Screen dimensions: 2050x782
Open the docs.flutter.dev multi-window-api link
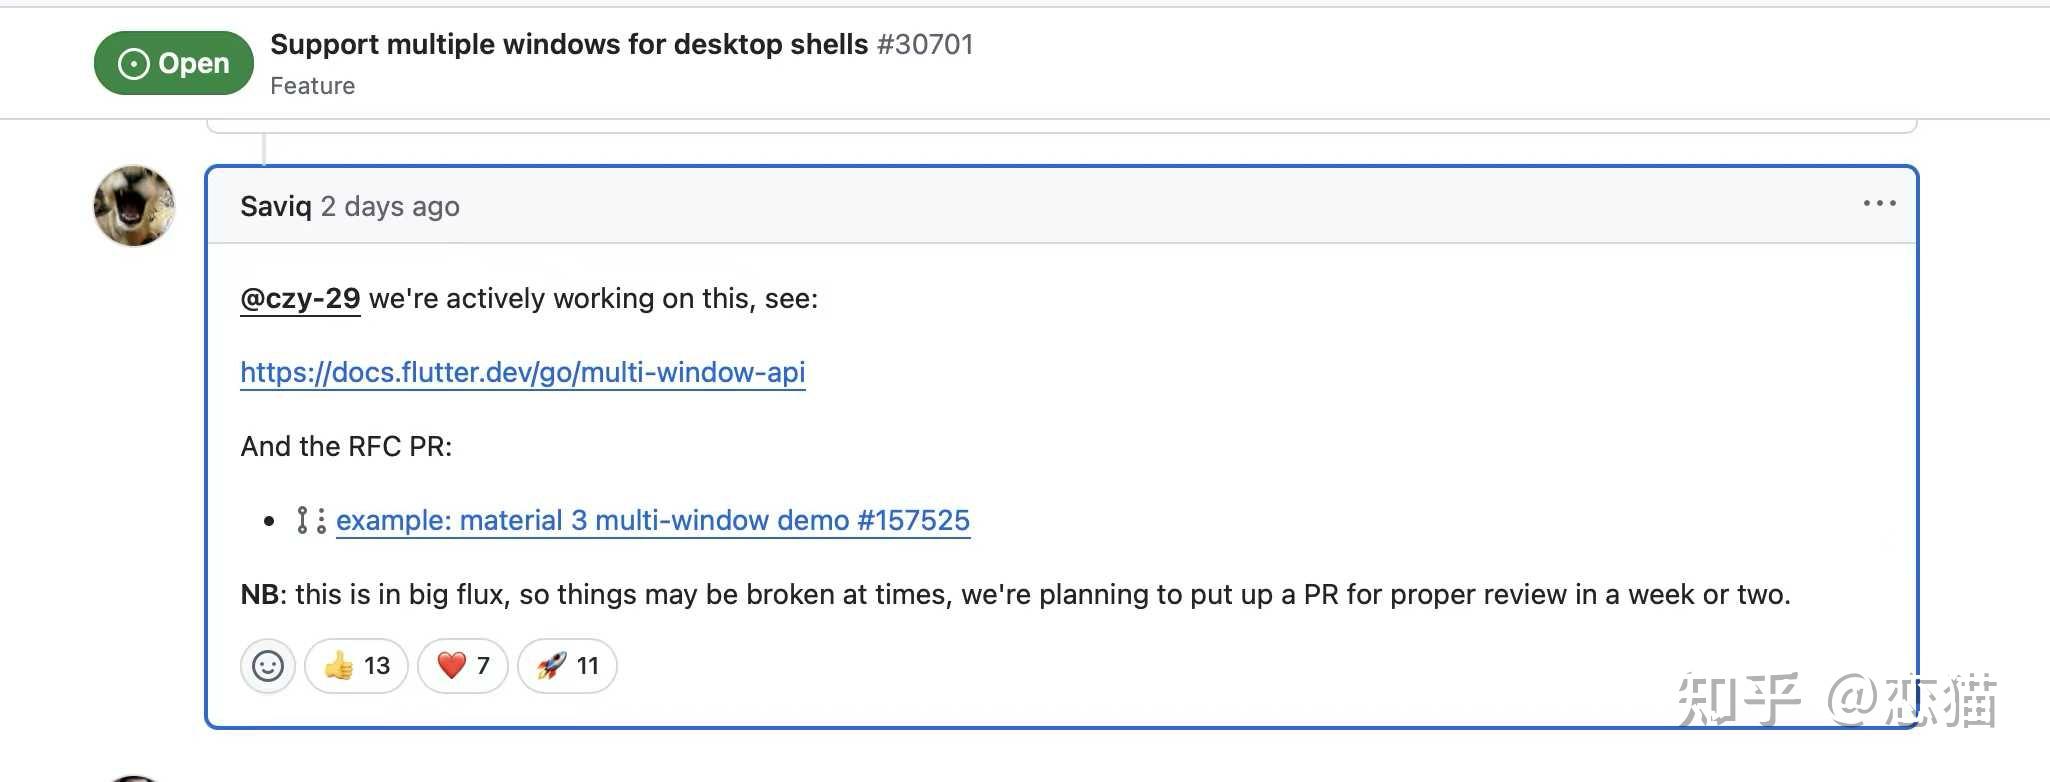click(x=522, y=373)
